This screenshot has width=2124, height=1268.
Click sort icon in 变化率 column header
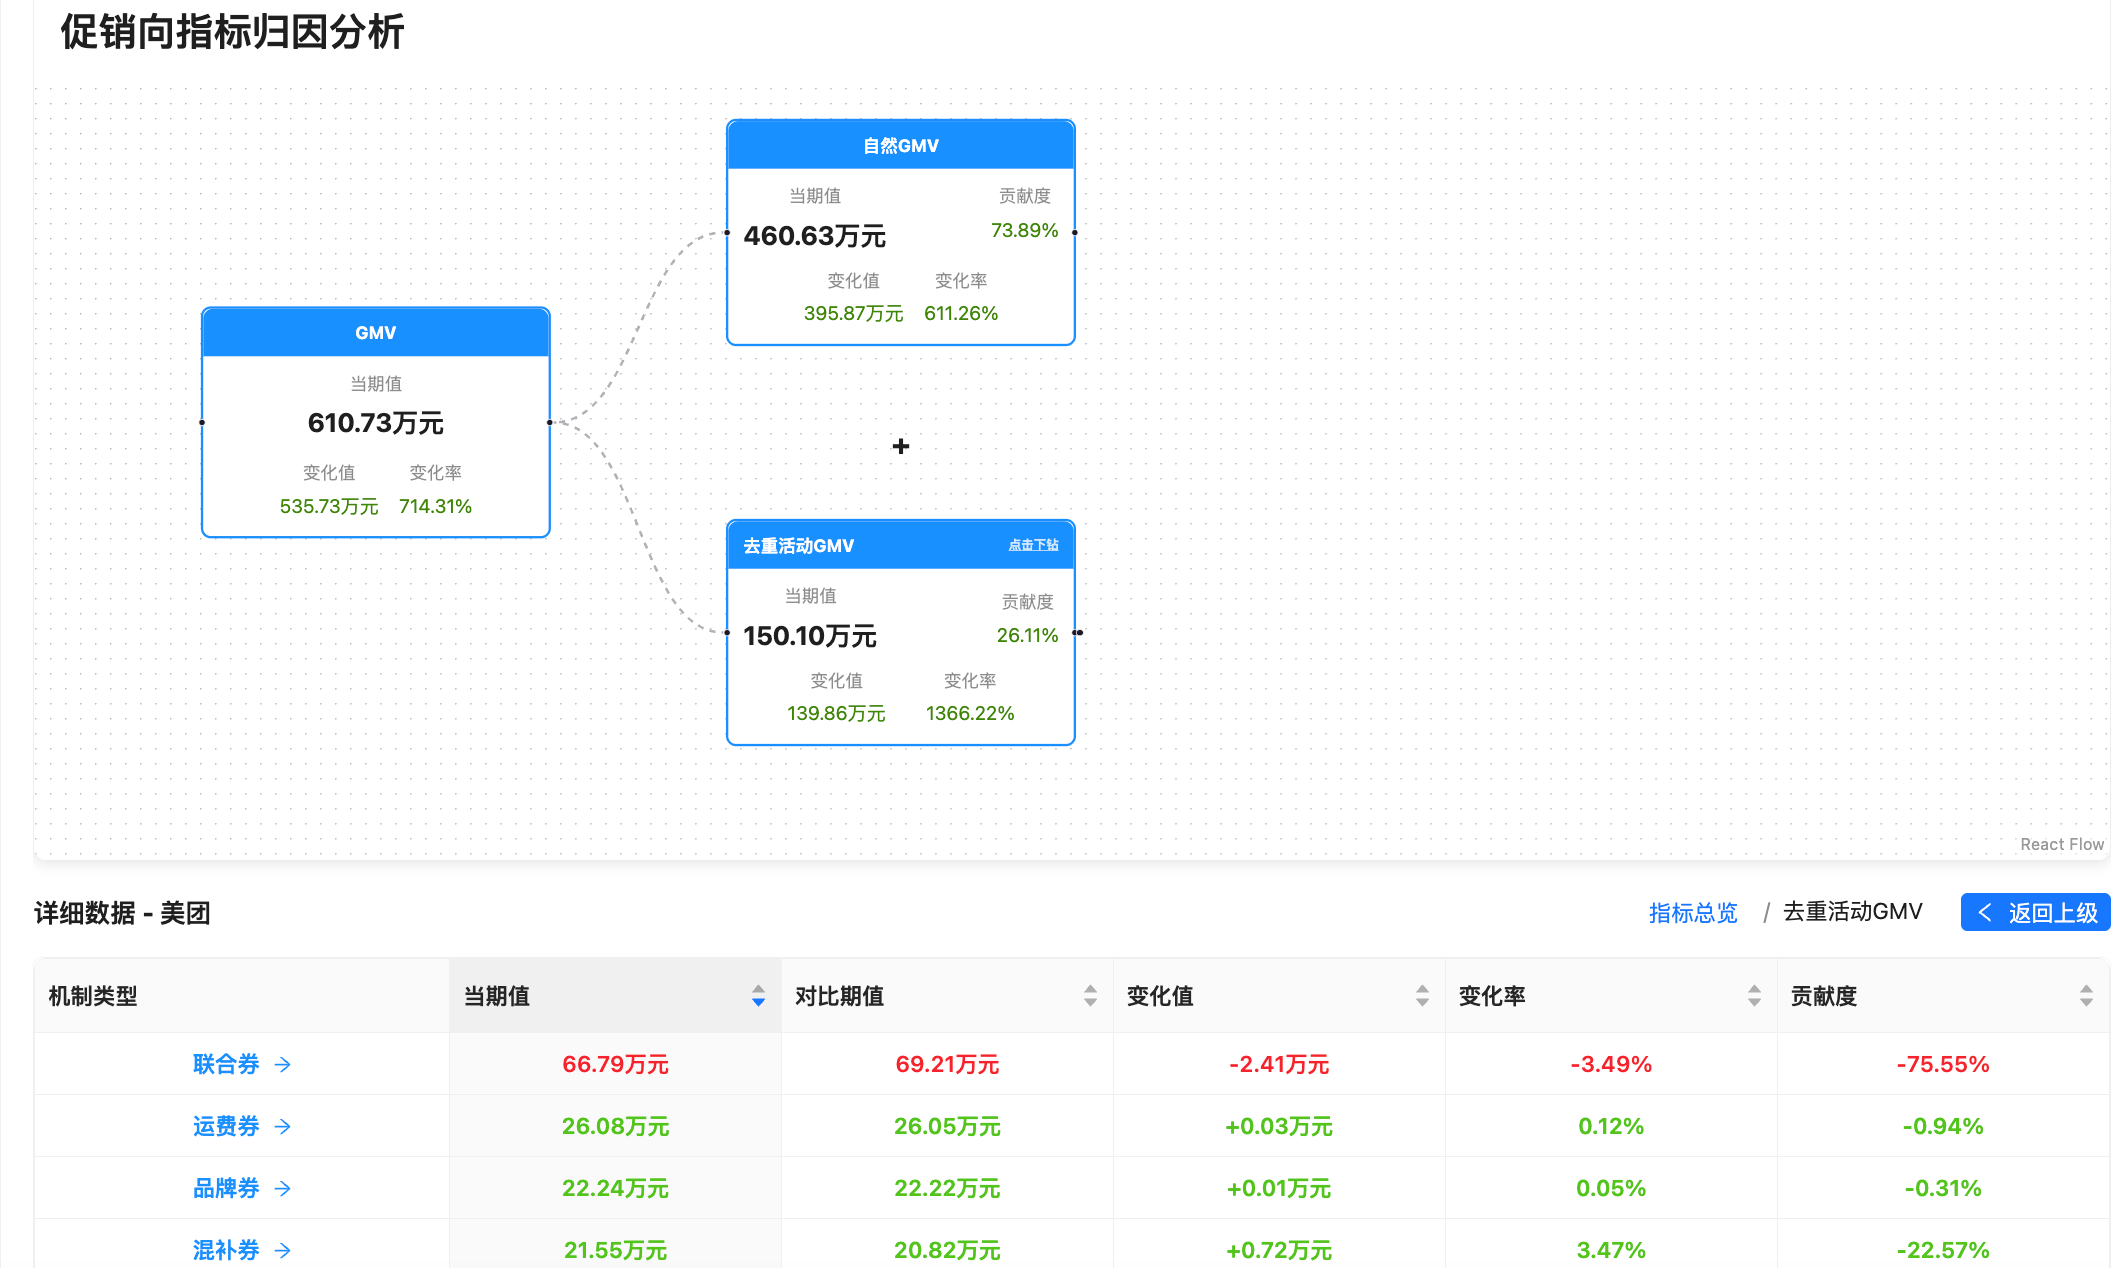(x=1754, y=996)
